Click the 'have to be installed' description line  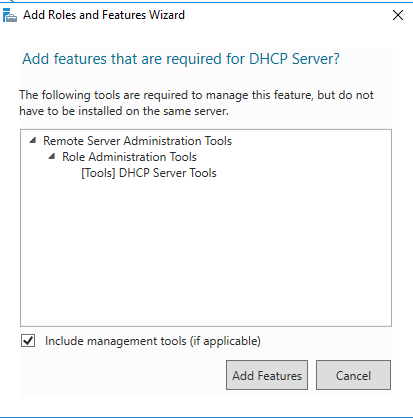point(124,111)
